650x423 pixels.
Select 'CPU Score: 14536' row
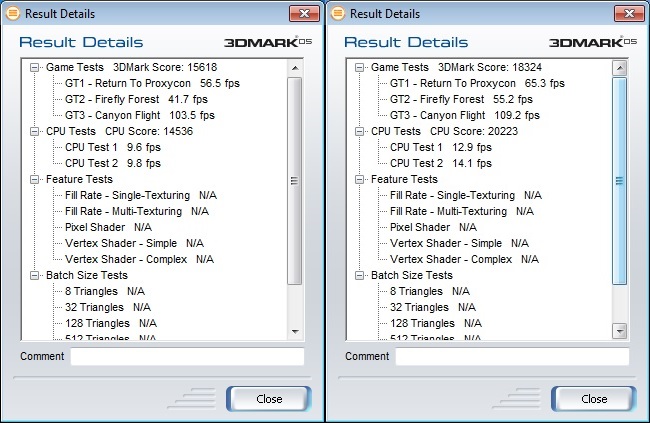119,131
